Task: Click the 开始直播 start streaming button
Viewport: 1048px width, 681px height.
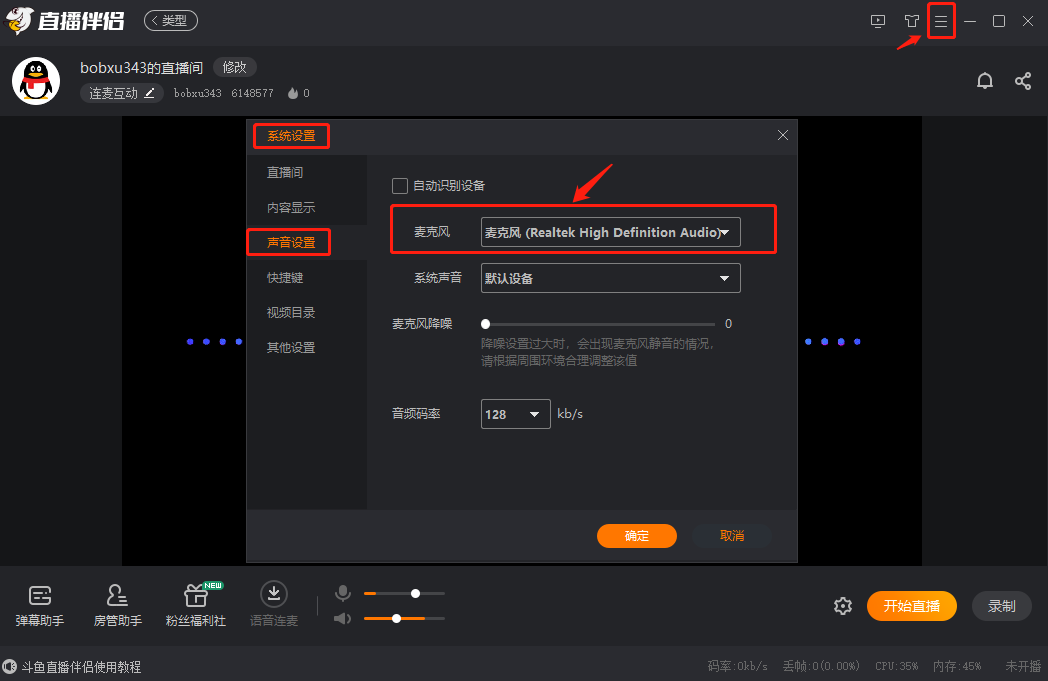Action: 911,606
